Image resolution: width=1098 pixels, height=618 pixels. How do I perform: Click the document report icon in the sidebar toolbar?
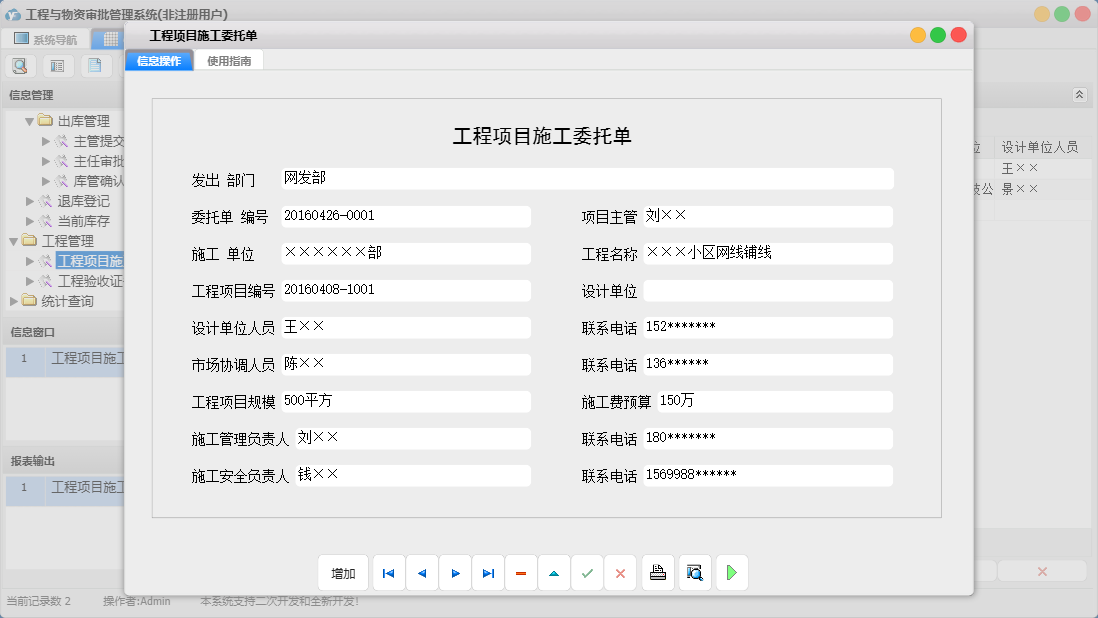pyautogui.click(x=95, y=64)
